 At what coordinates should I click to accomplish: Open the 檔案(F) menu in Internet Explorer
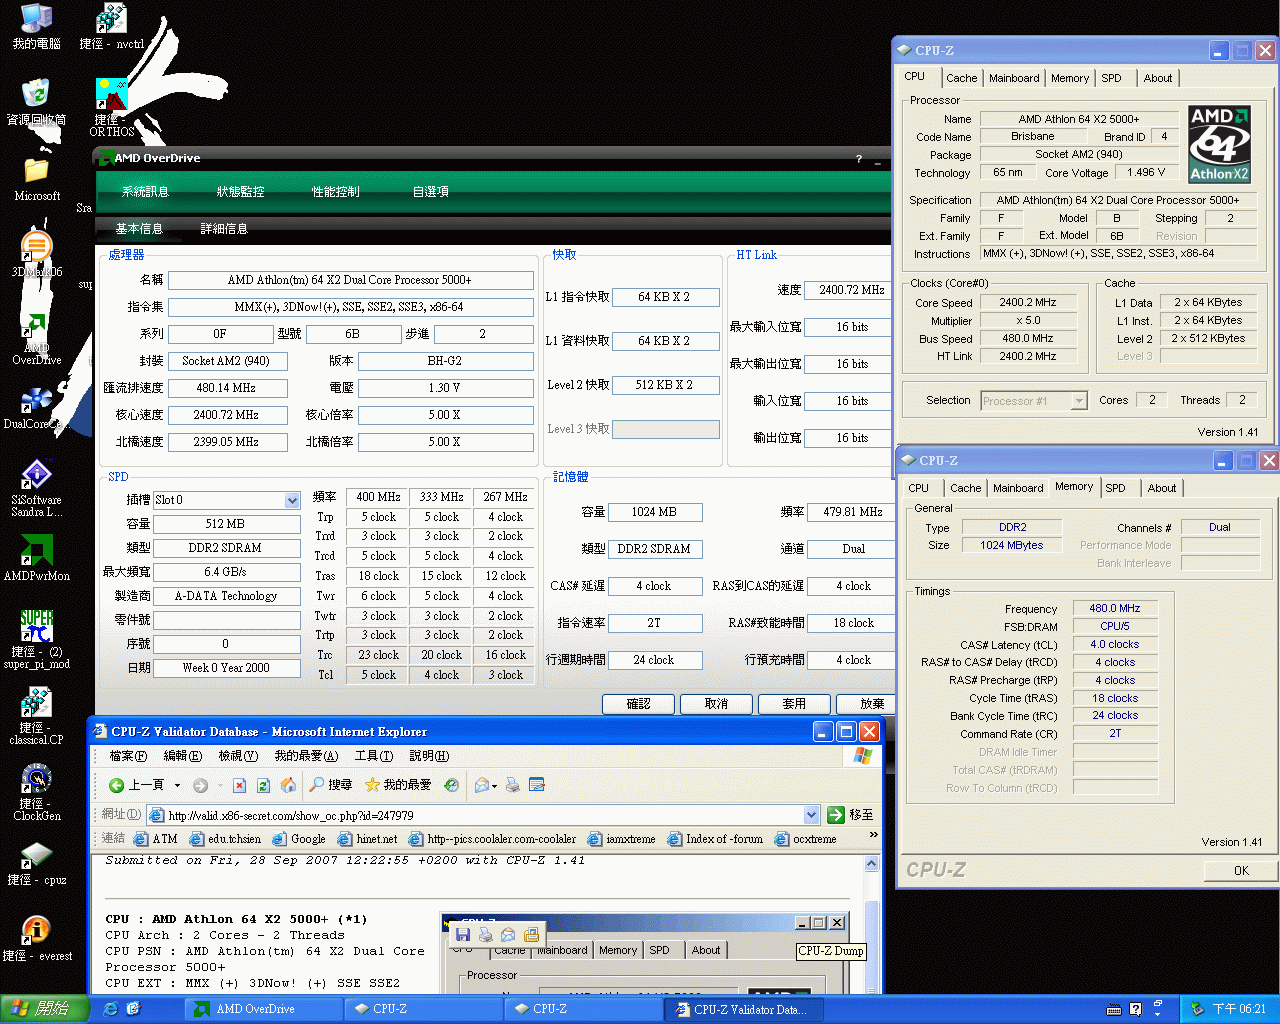pos(127,757)
